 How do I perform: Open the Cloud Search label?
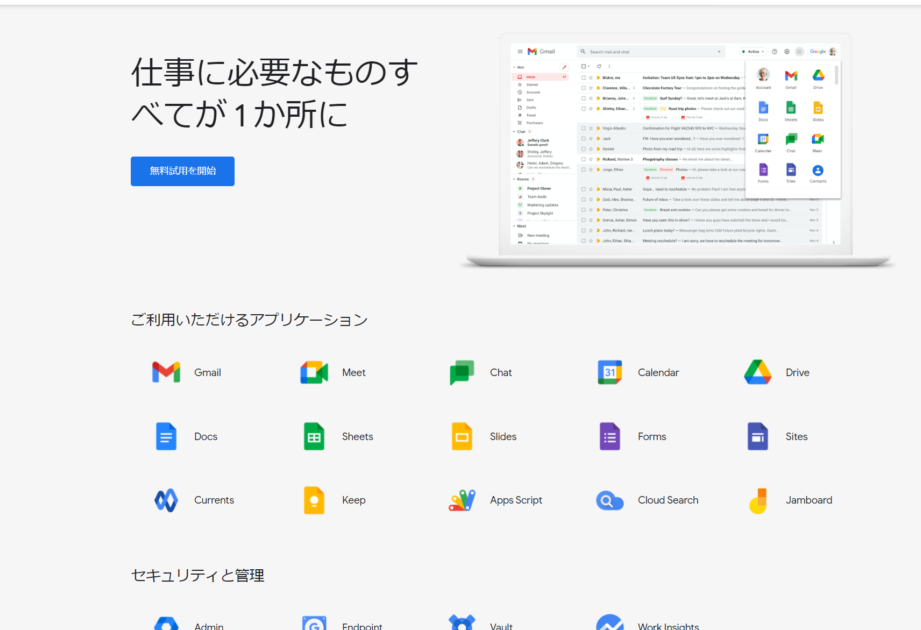pyautogui.click(x=668, y=500)
